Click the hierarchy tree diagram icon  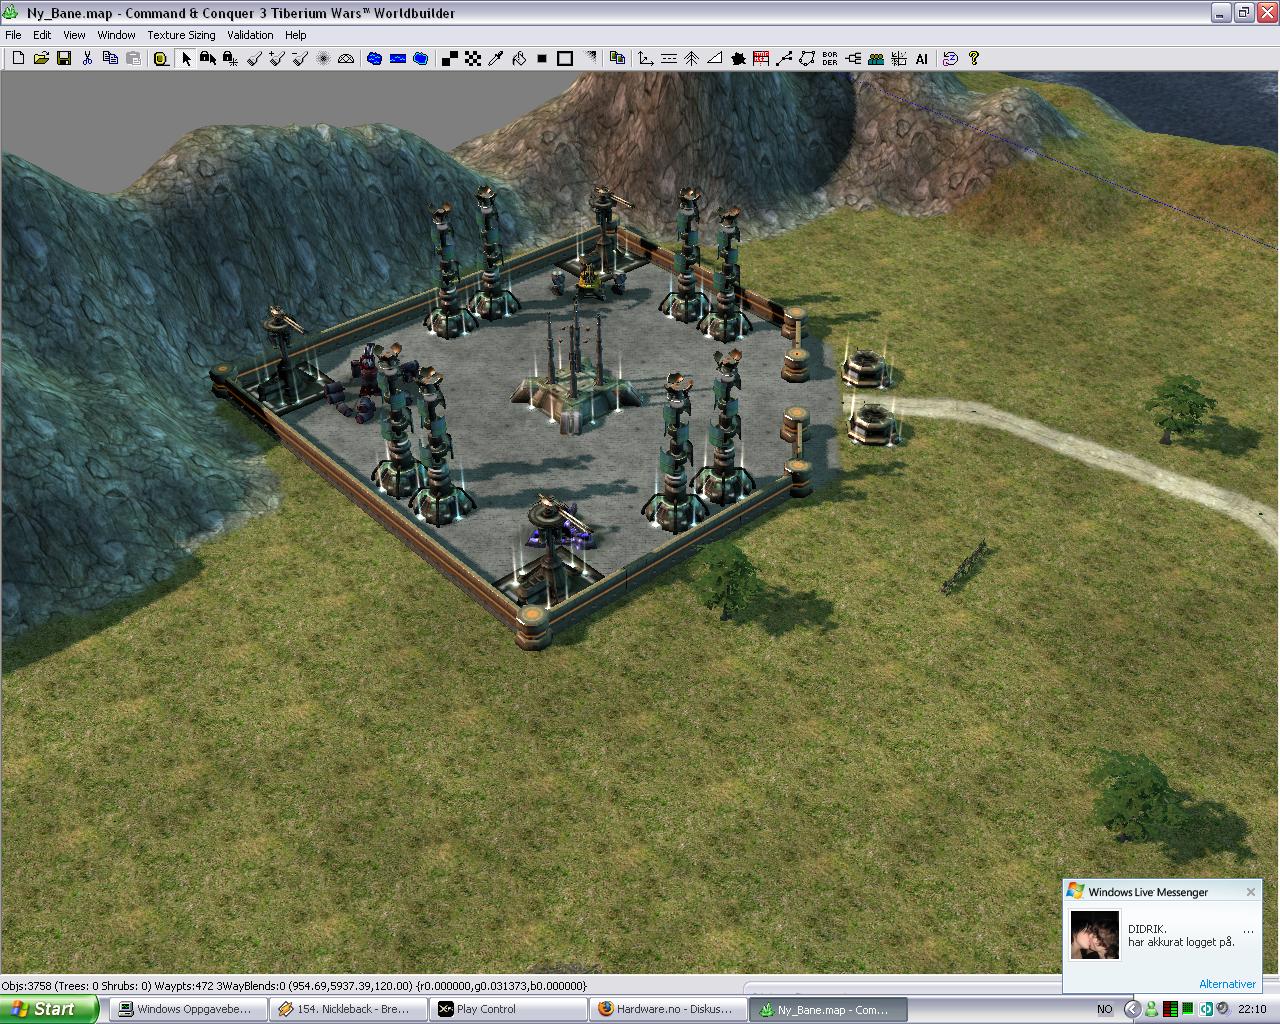pos(853,59)
